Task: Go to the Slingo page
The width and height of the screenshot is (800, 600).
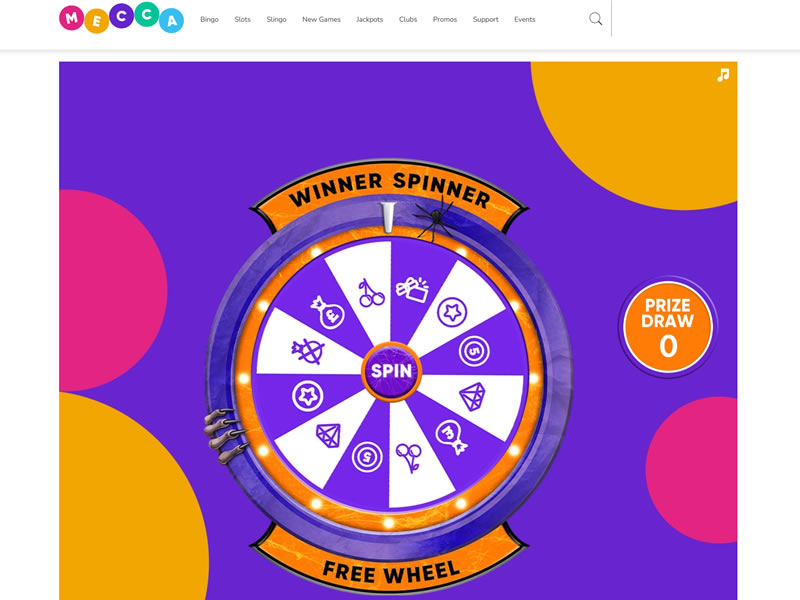Action: click(x=277, y=19)
